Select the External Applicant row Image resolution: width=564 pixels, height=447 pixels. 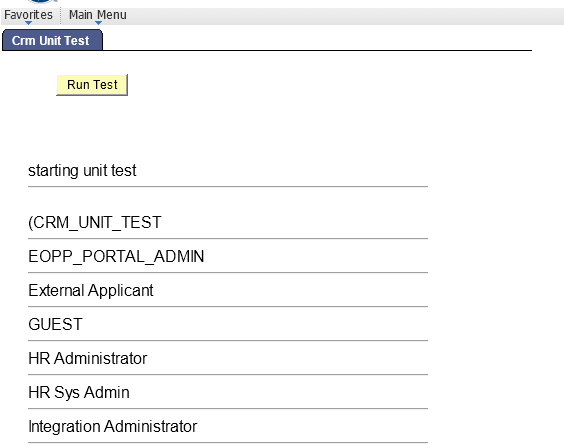228,290
